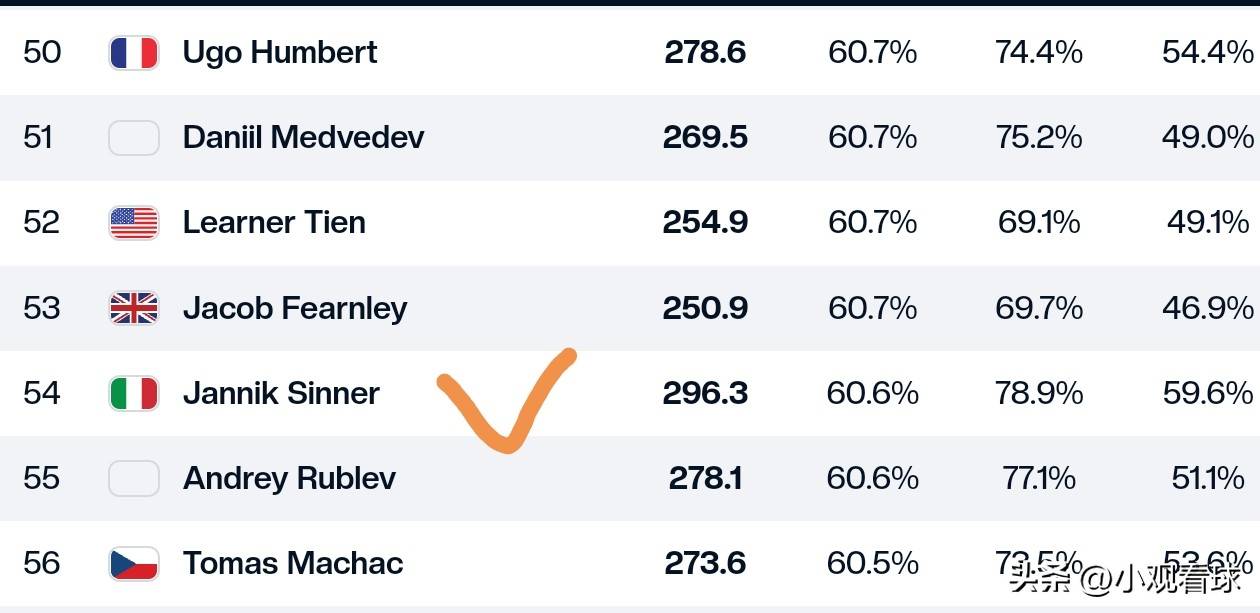
Task: Click the USA flag beside Learner Tien
Action: (x=134, y=222)
